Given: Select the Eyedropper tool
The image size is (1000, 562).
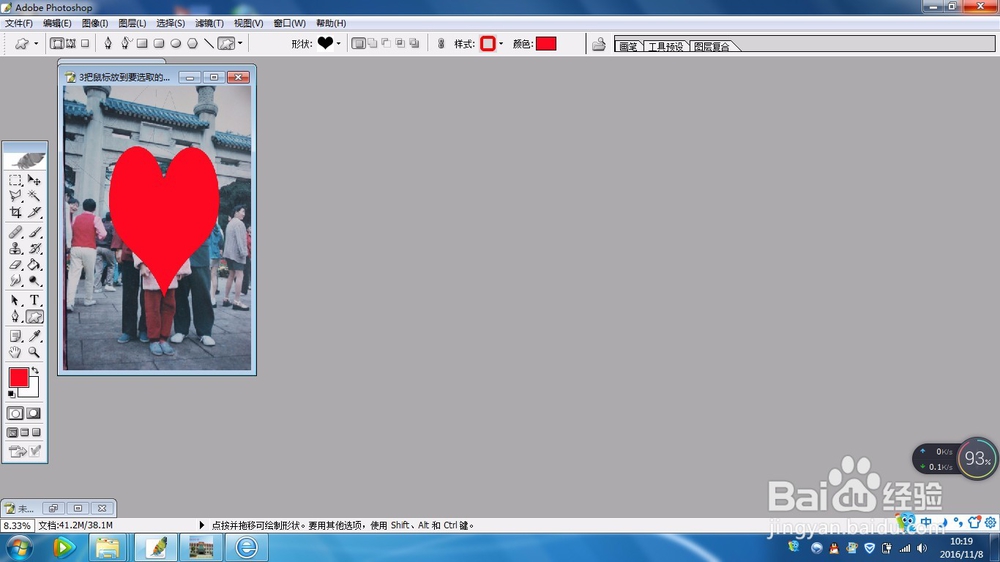Looking at the screenshot, I should [x=34, y=336].
